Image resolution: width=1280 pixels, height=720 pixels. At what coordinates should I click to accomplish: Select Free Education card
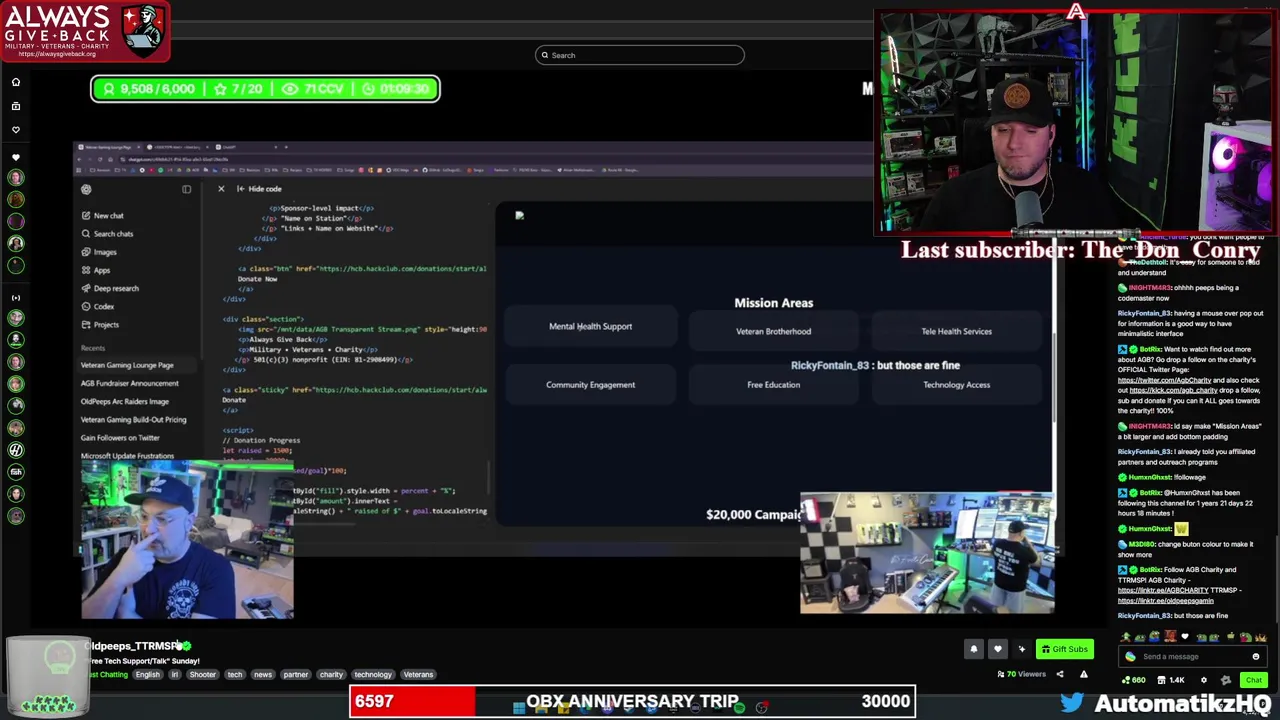point(773,385)
